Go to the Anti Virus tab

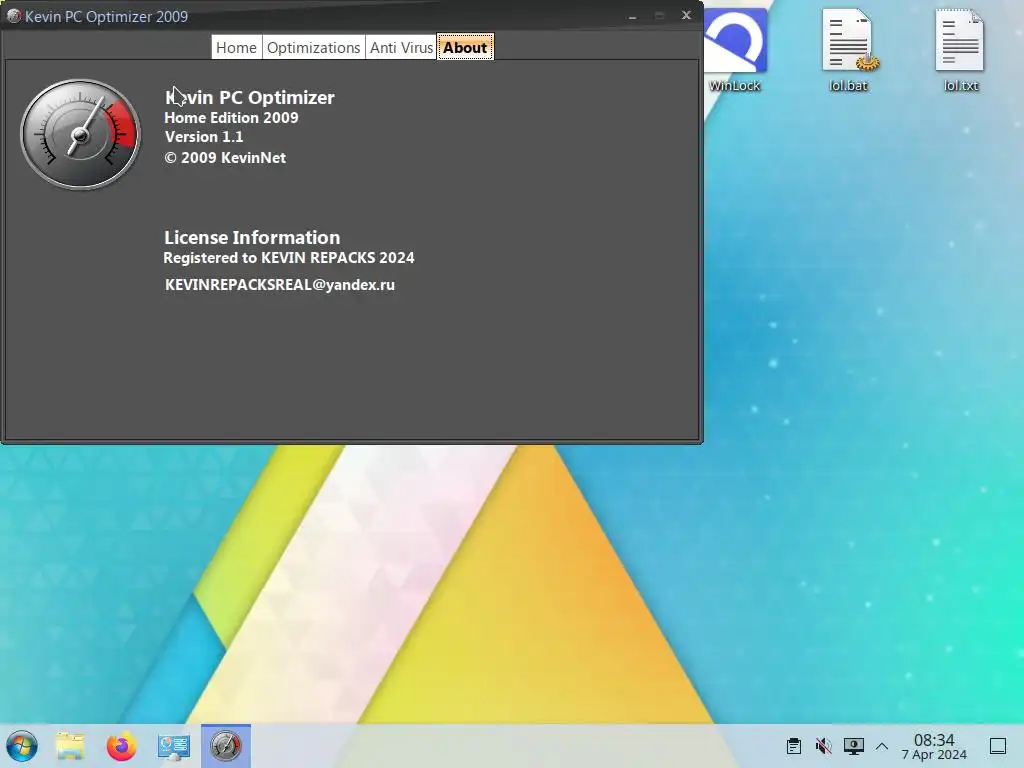[401, 48]
